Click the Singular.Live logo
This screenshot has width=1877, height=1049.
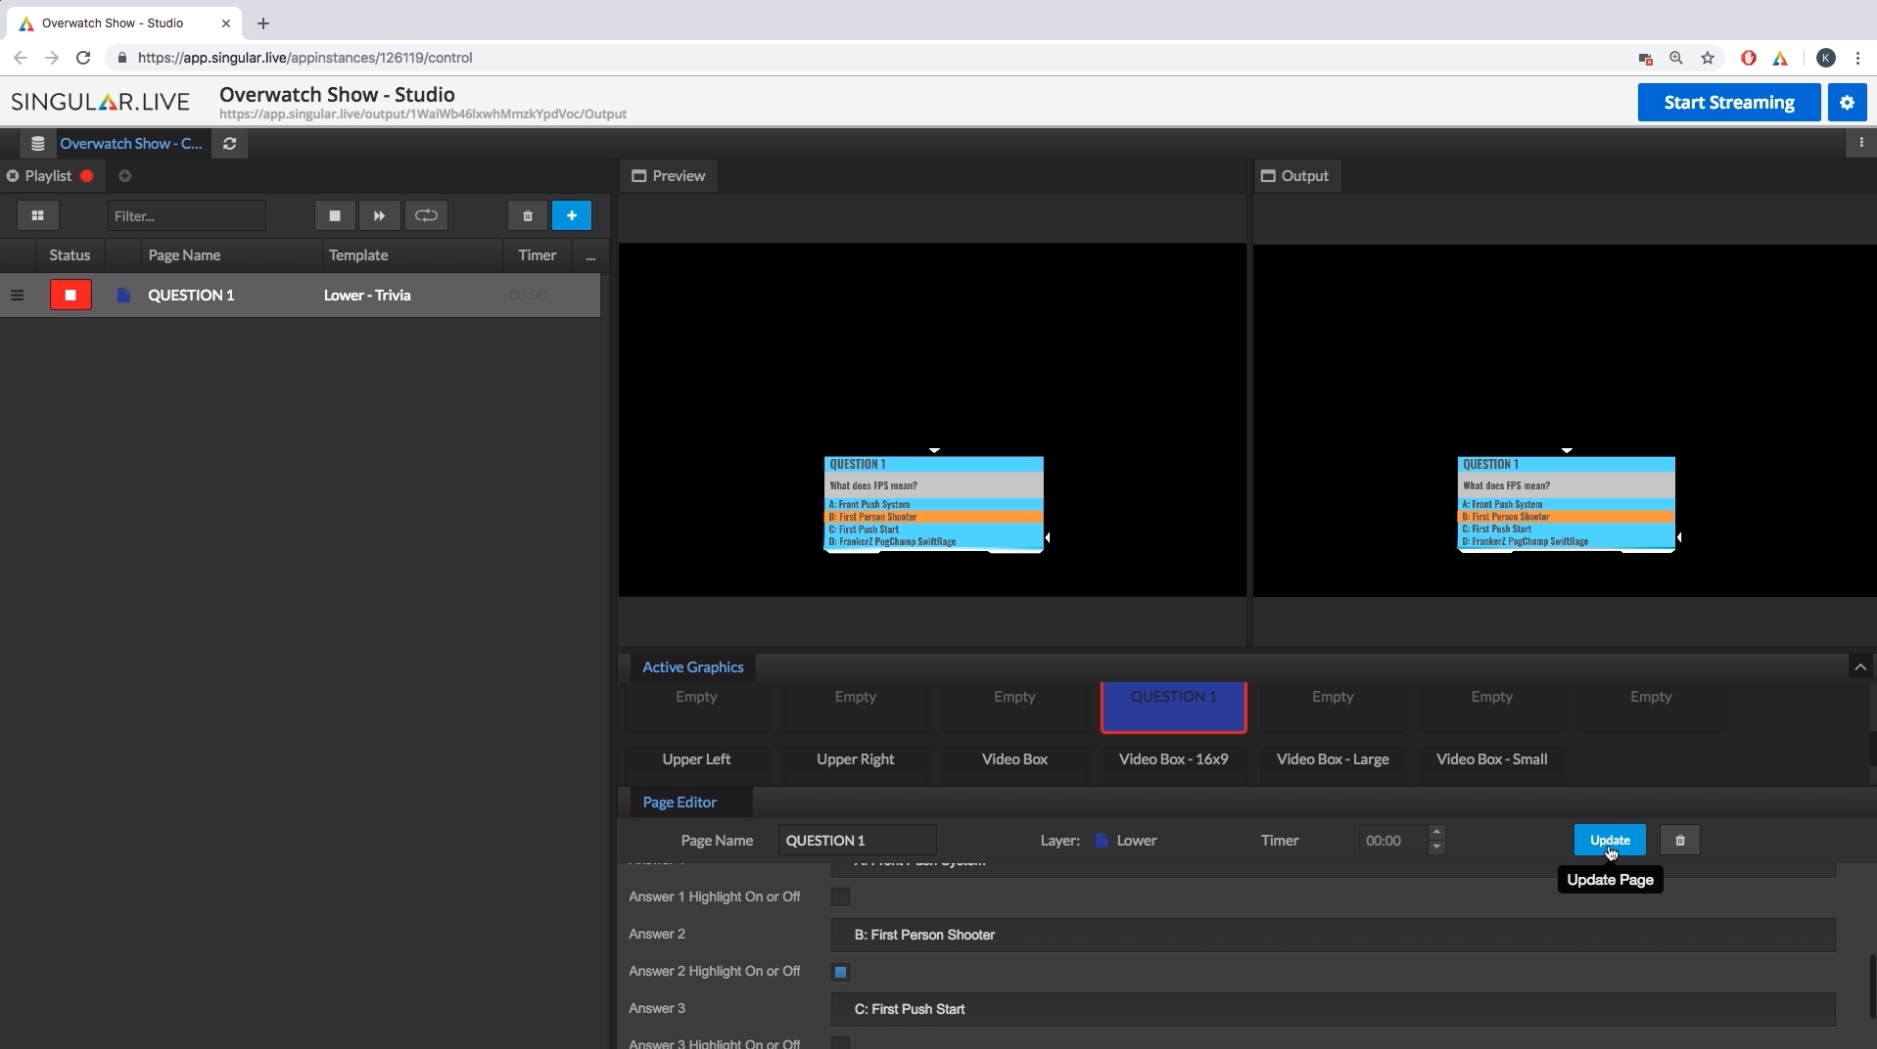pyautogui.click(x=100, y=101)
